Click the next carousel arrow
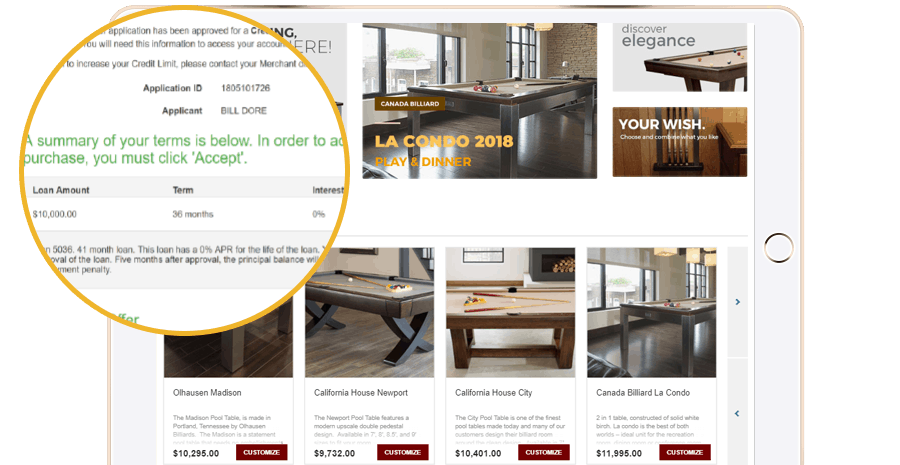This screenshot has width=900, height=465. (738, 302)
